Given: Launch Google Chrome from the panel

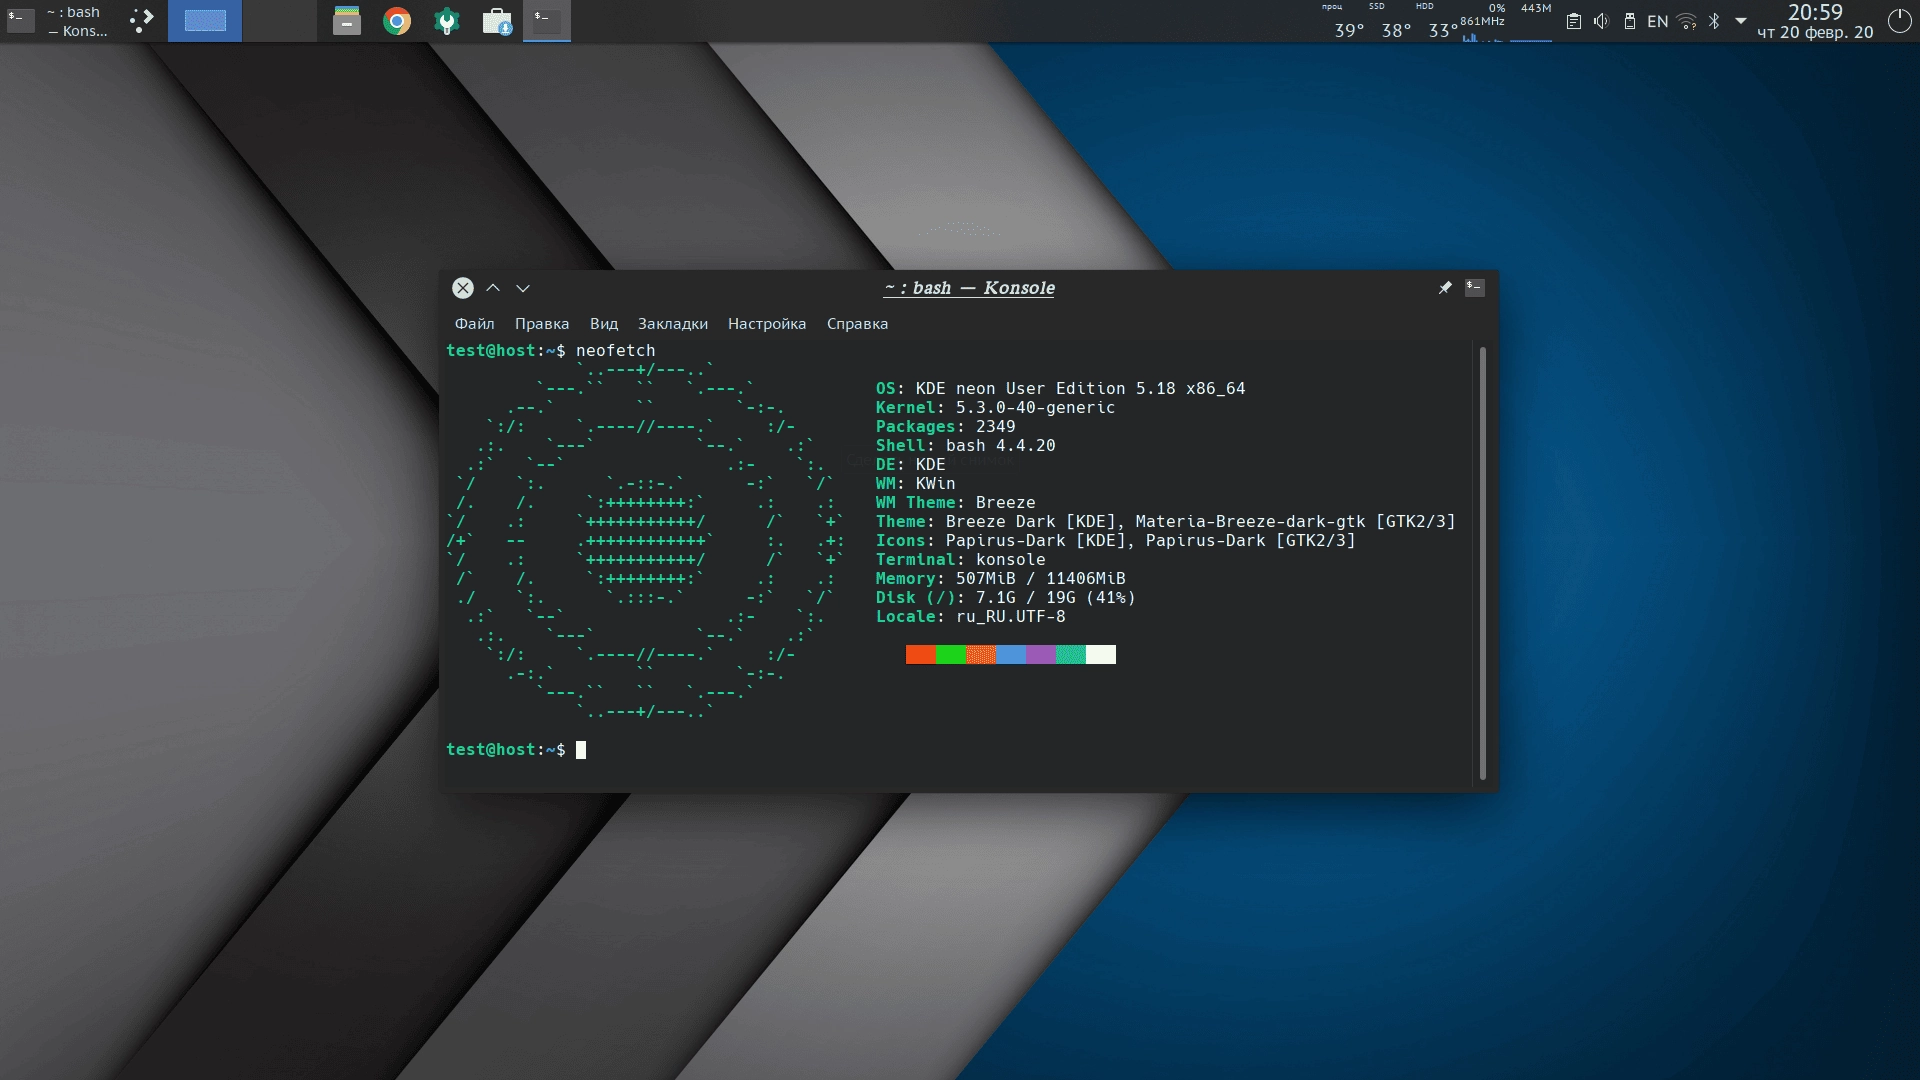Looking at the screenshot, I should pyautogui.click(x=397, y=21).
